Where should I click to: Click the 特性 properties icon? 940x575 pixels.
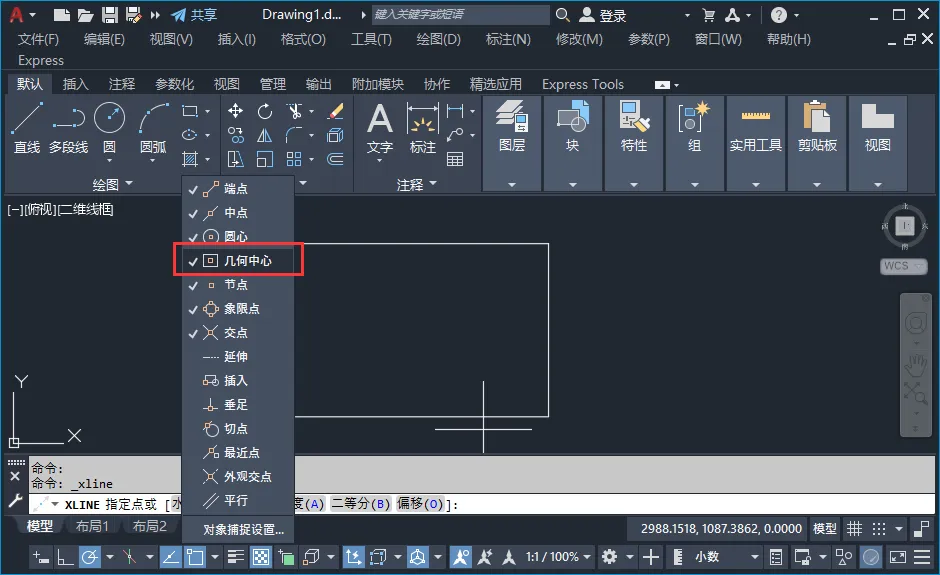click(x=634, y=127)
